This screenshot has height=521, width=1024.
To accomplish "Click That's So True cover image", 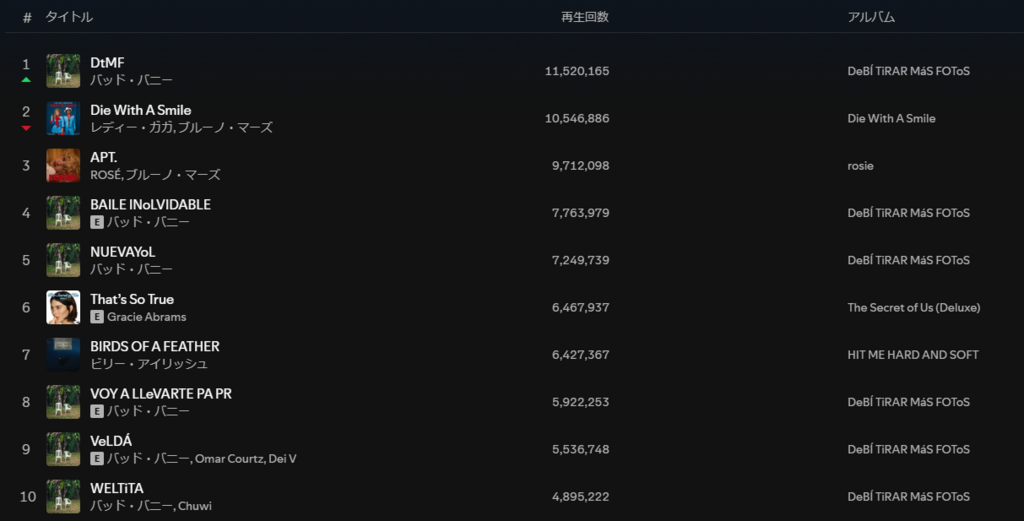I will [63, 307].
